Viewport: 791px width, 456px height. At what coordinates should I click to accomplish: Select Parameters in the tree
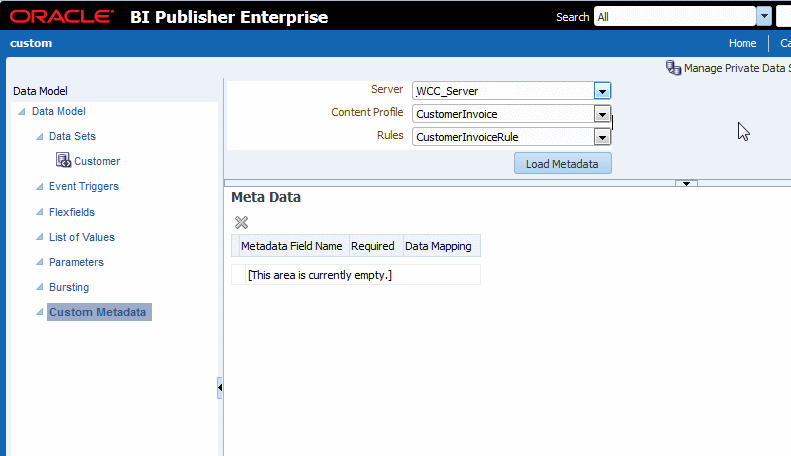pos(76,262)
